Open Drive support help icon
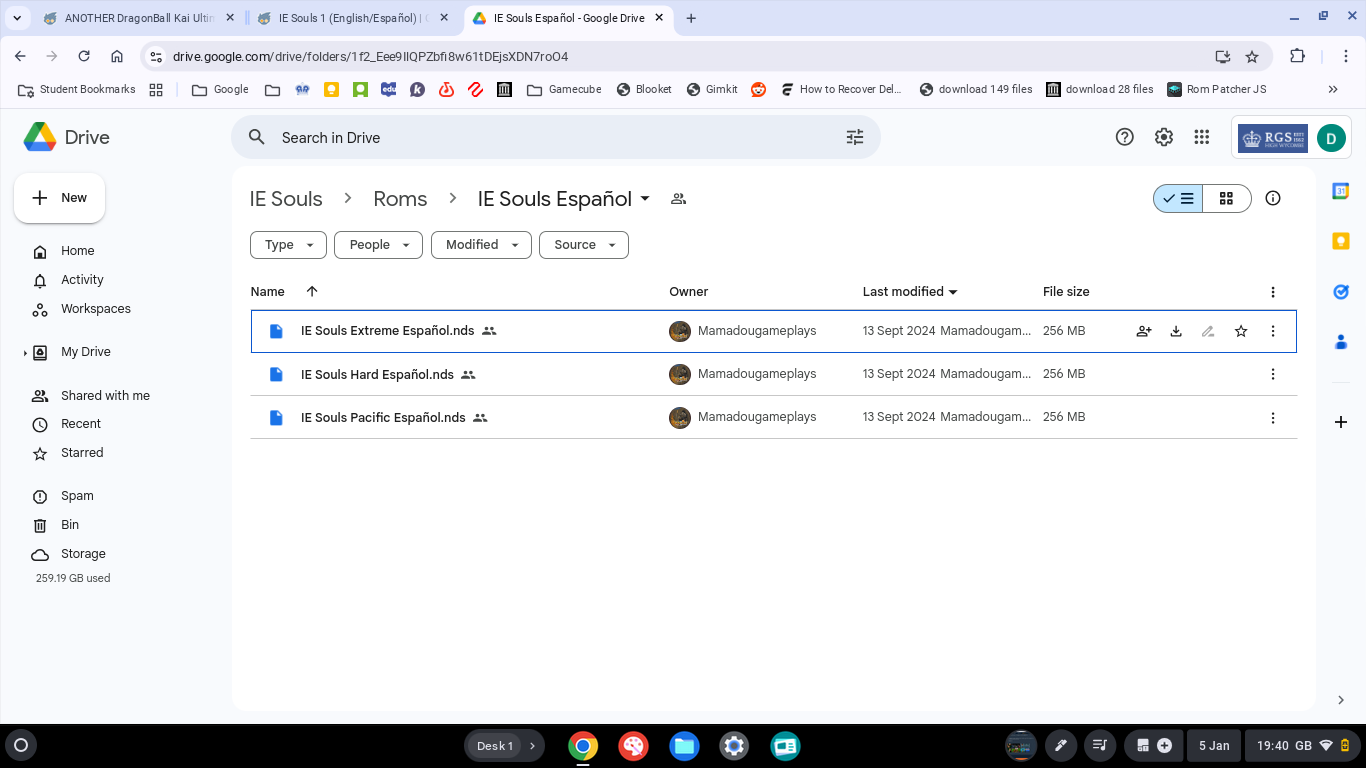 tap(1125, 137)
